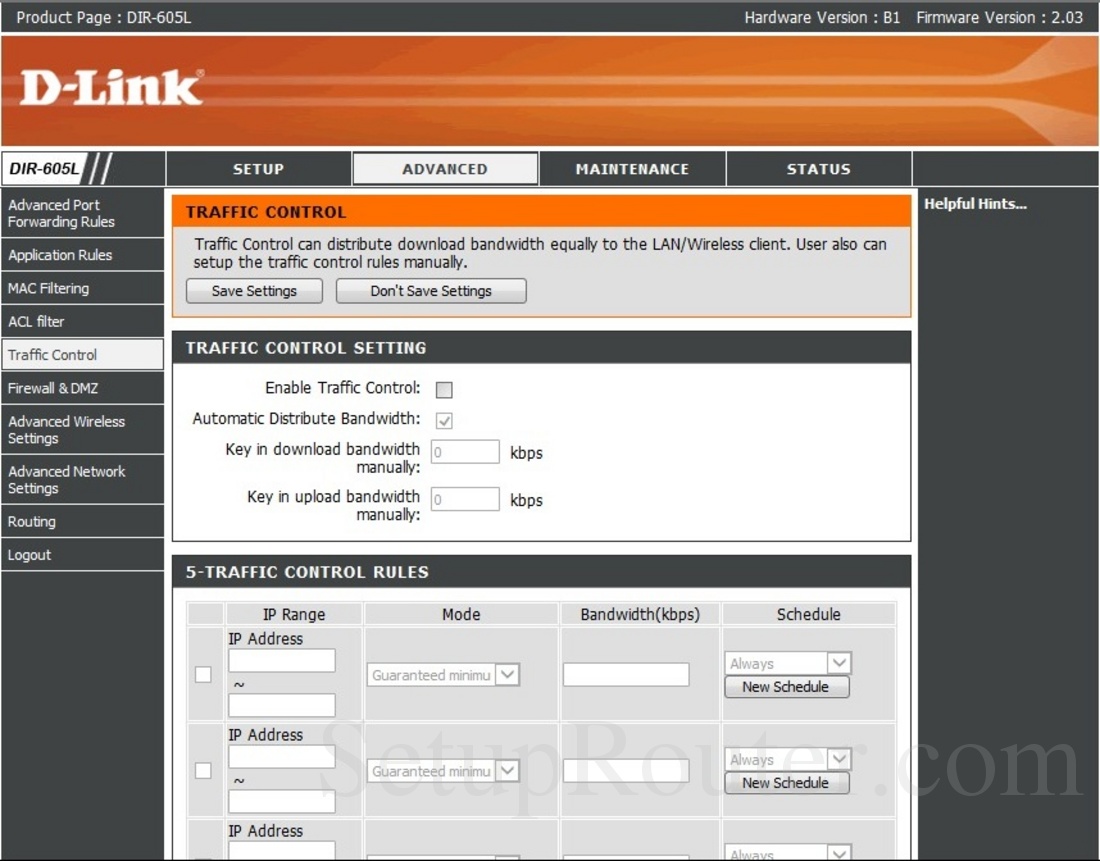This screenshot has width=1100, height=861.
Task: Click first rule's ending IP Address field
Action: (282, 705)
